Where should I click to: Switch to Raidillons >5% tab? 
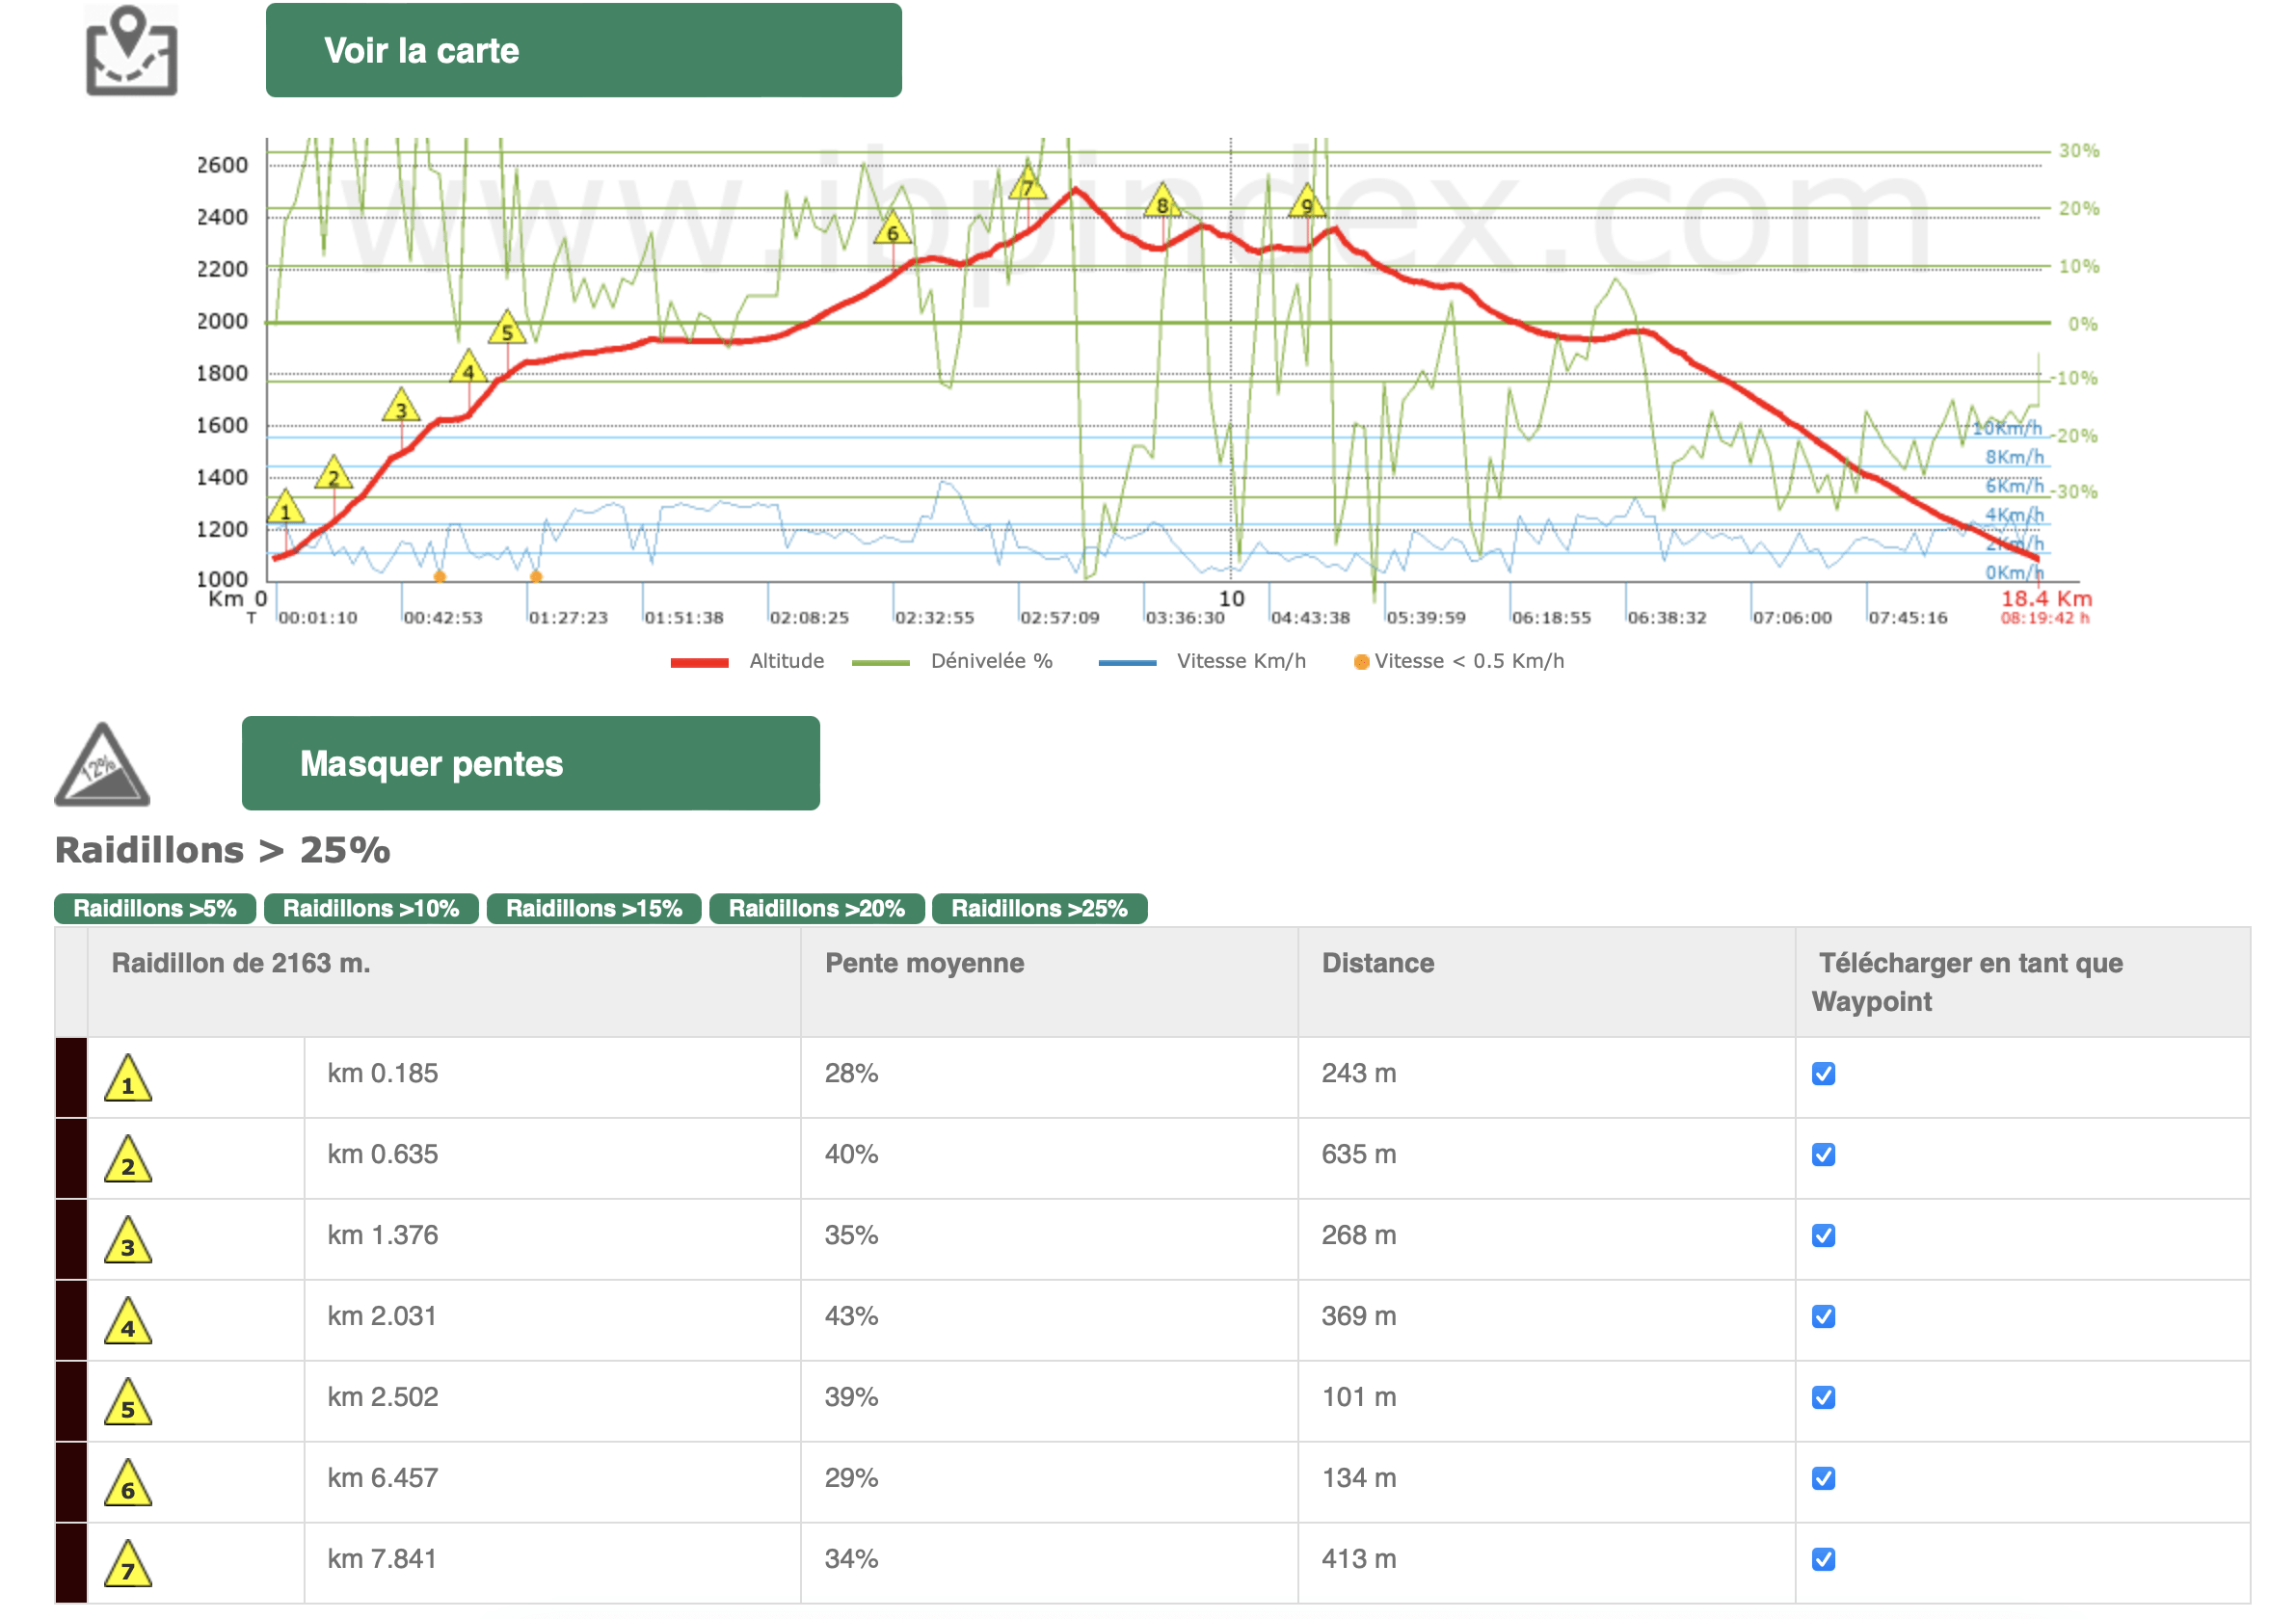[x=155, y=909]
